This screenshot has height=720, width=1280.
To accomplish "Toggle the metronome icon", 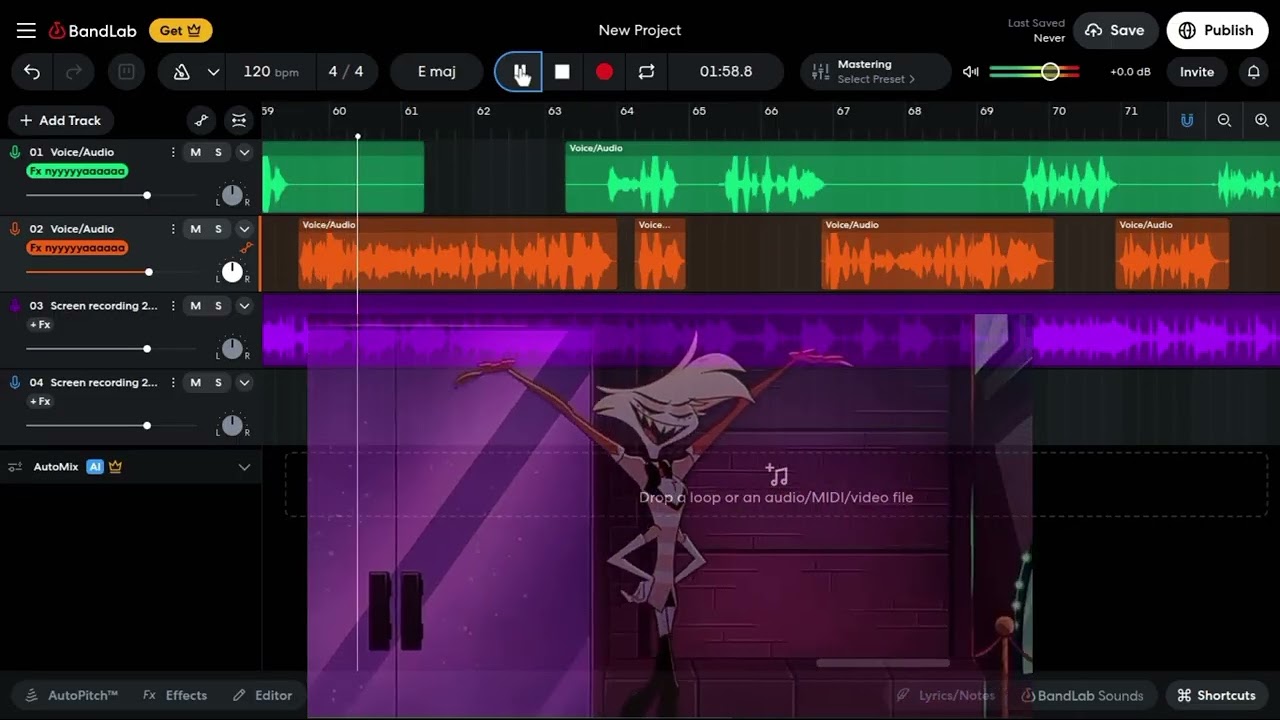I will click(x=182, y=72).
